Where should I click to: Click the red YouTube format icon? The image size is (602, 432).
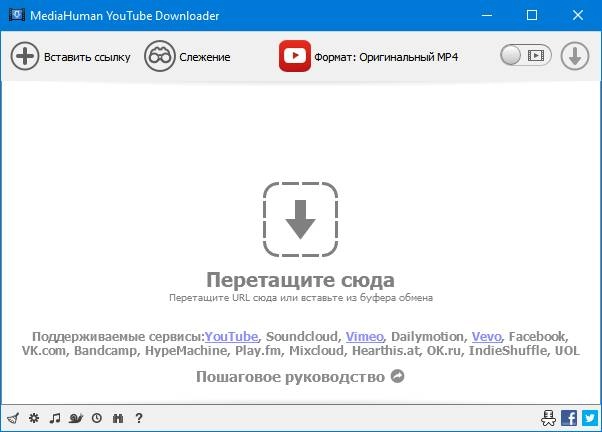294,56
